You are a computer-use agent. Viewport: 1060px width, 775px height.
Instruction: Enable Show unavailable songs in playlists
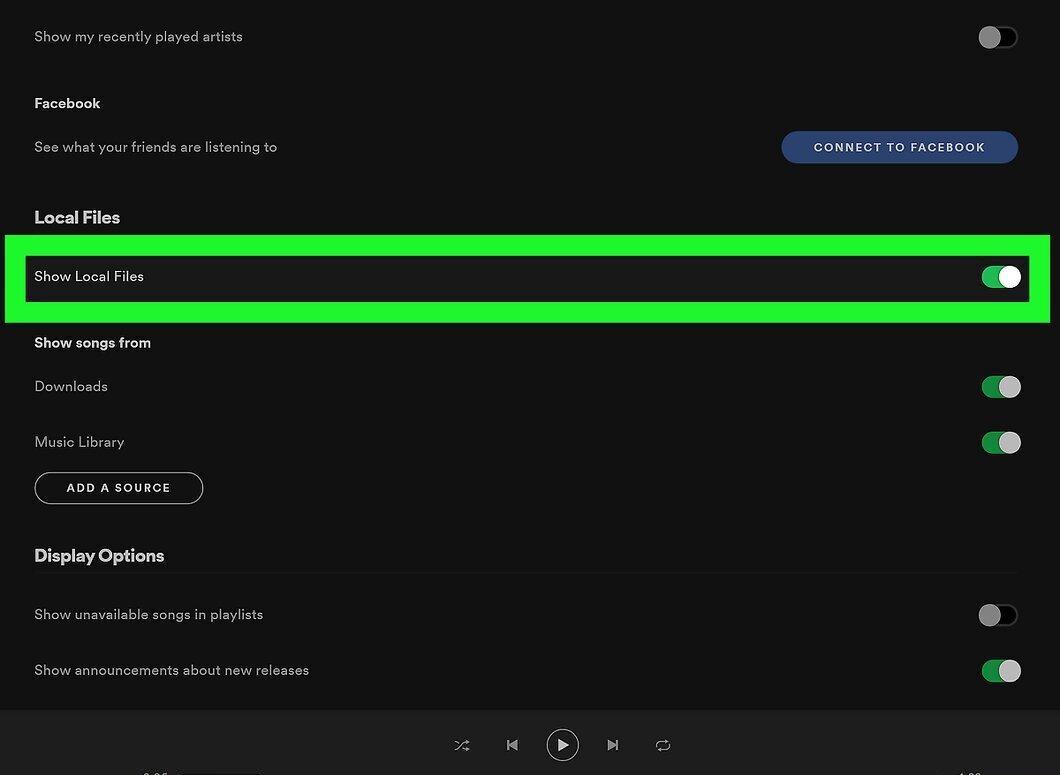pos(998,615)
